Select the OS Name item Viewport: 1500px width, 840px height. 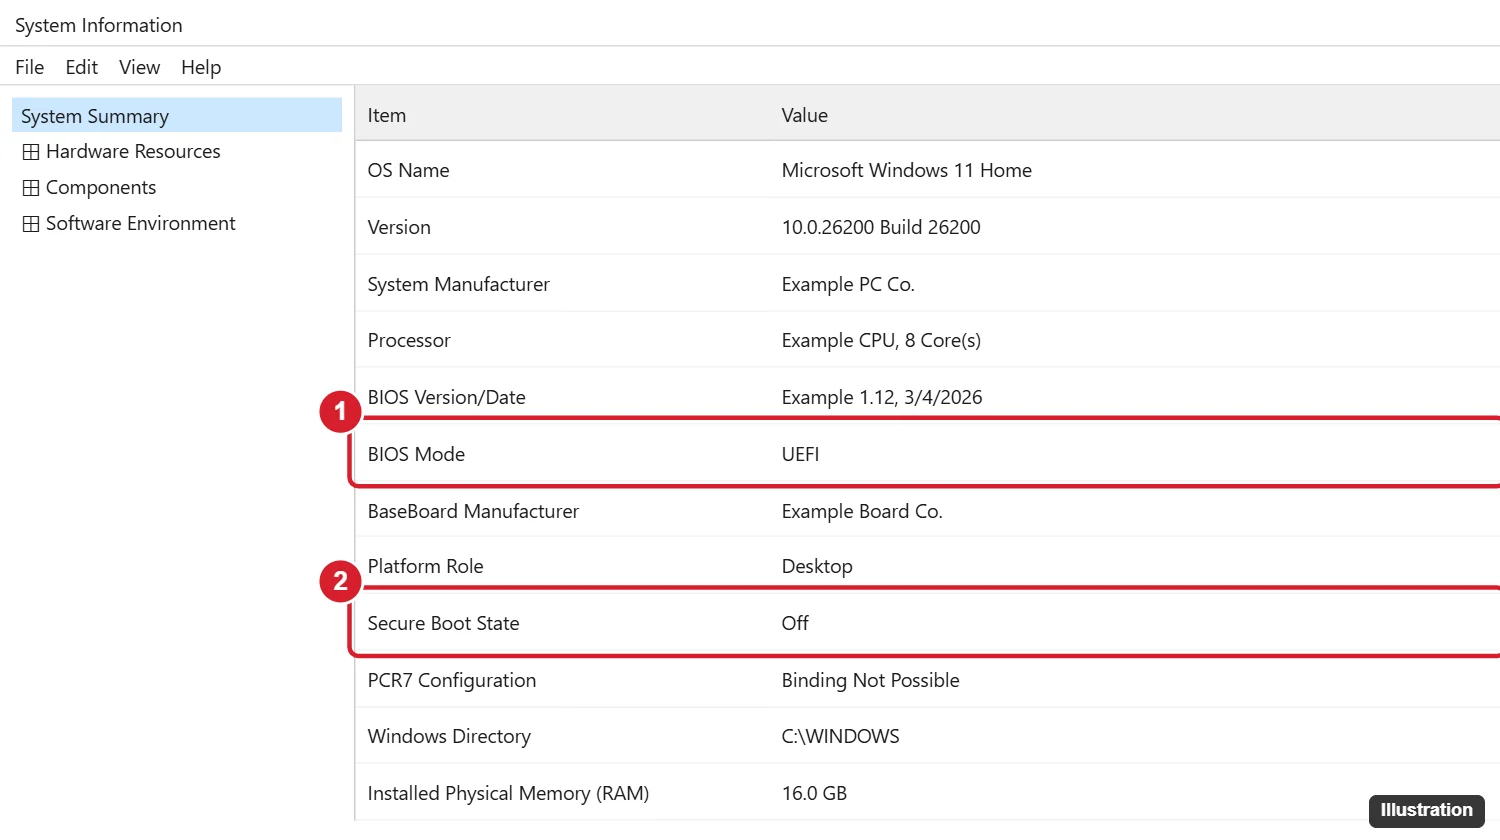(408, 170)
